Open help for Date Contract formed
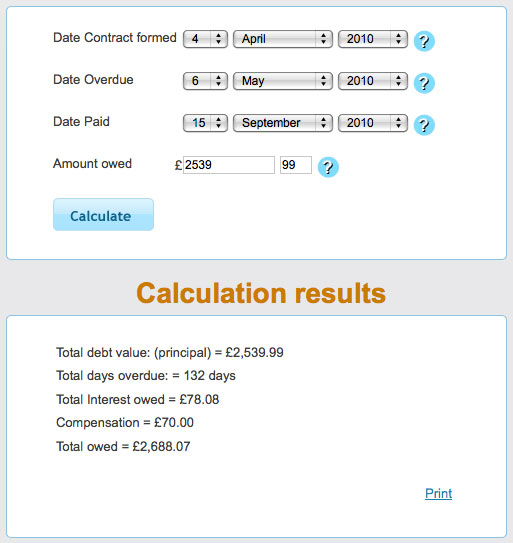This screenshot has height=543, width=513. (x=424, y=41)
